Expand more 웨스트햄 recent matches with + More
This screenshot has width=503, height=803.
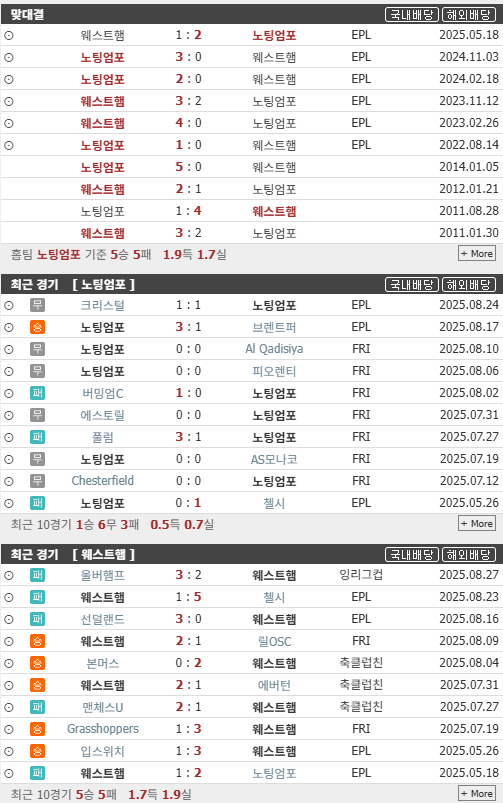tap(477, 793)
